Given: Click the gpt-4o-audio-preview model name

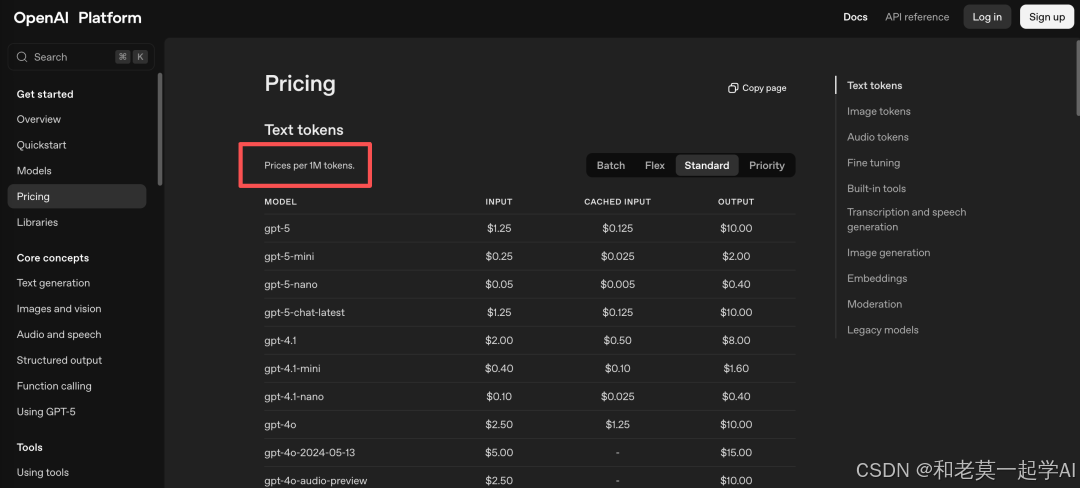Looking at the screenshot, I should [x=316, y=480].
